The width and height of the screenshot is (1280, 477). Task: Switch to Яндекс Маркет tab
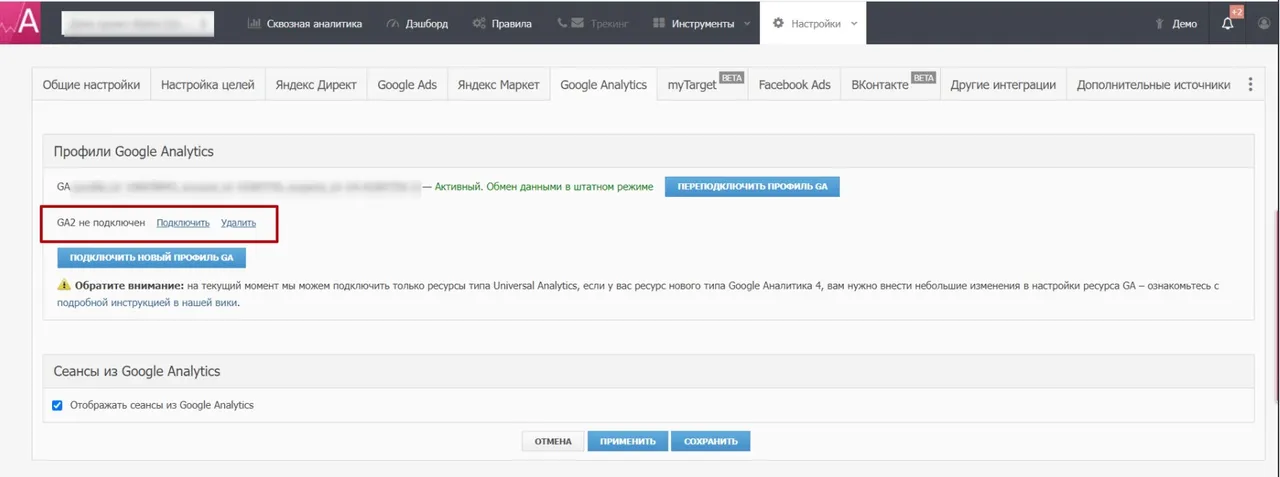[498, 85]
